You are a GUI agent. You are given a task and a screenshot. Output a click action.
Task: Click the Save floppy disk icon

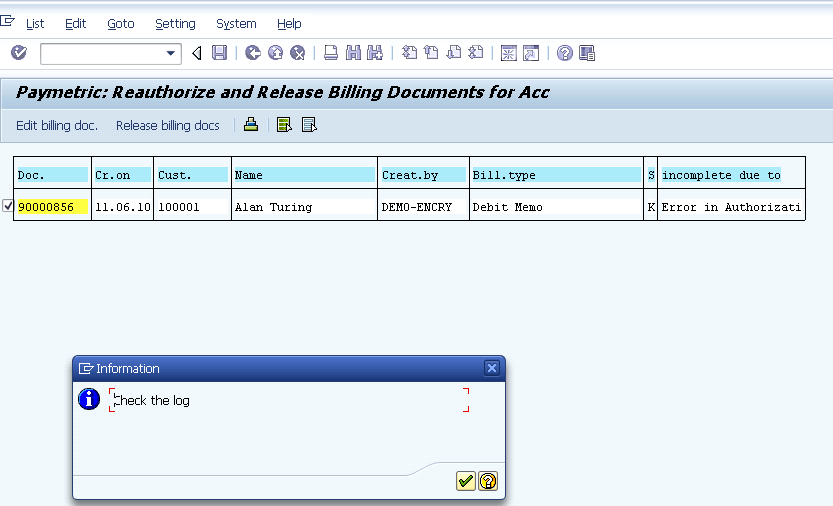219,53
